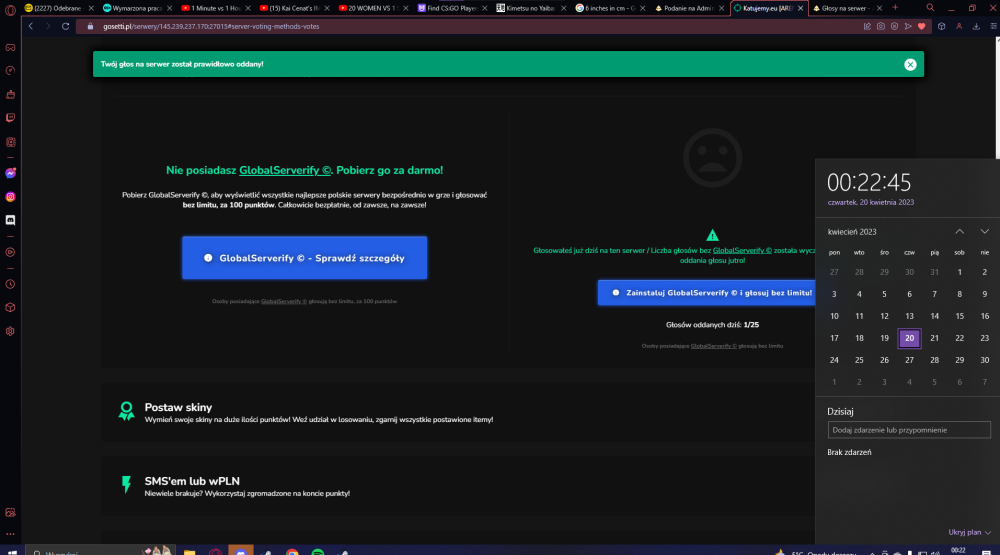Open History clock icon in sidebar
1000x555 pixels.
10,285
